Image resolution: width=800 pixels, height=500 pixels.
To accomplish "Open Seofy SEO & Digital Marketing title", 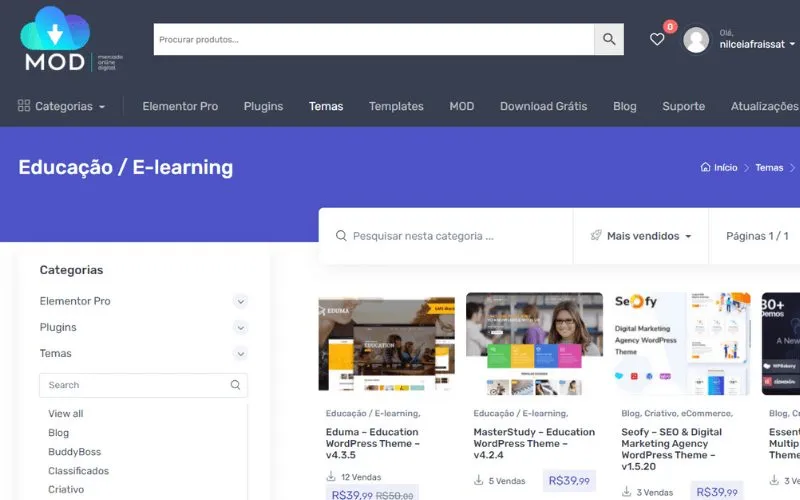I will pyautogui.click(x=671, y=448).
